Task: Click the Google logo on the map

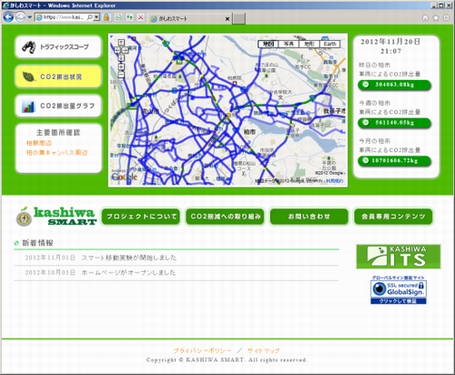Action: click(124, 177)
